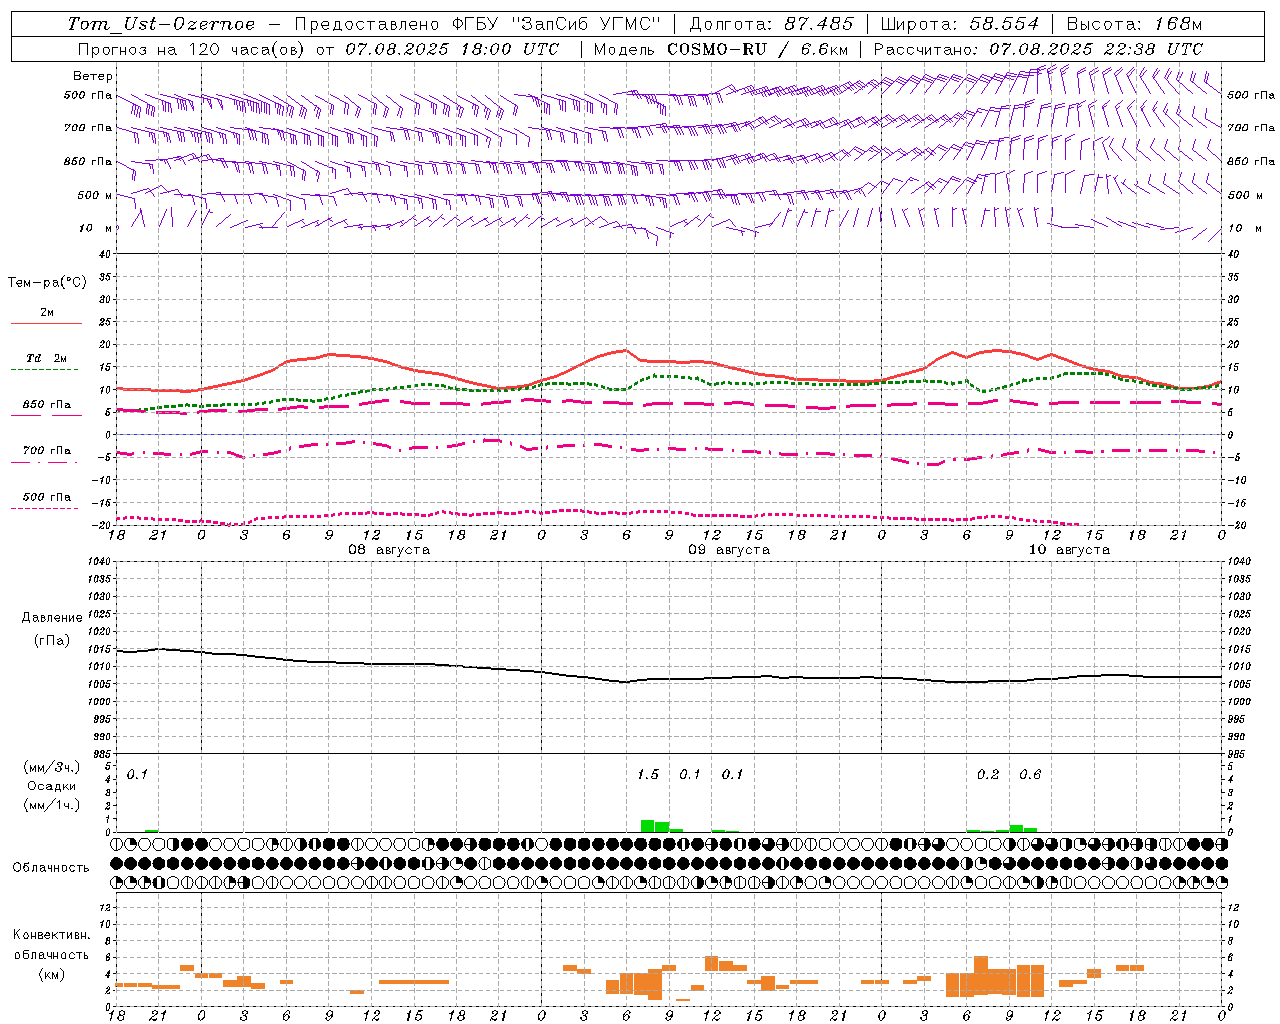Click the 1.5 precipitation amount
The height and width of the screenshot is (1024, 1280).
[x=648, y=775]
